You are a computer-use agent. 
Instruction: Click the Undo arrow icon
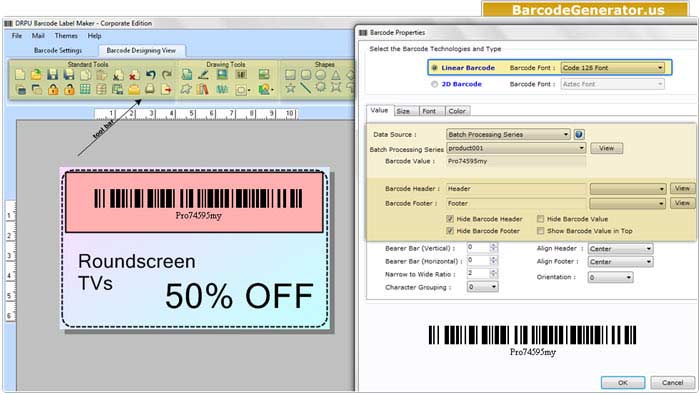[x=150, y=75]
